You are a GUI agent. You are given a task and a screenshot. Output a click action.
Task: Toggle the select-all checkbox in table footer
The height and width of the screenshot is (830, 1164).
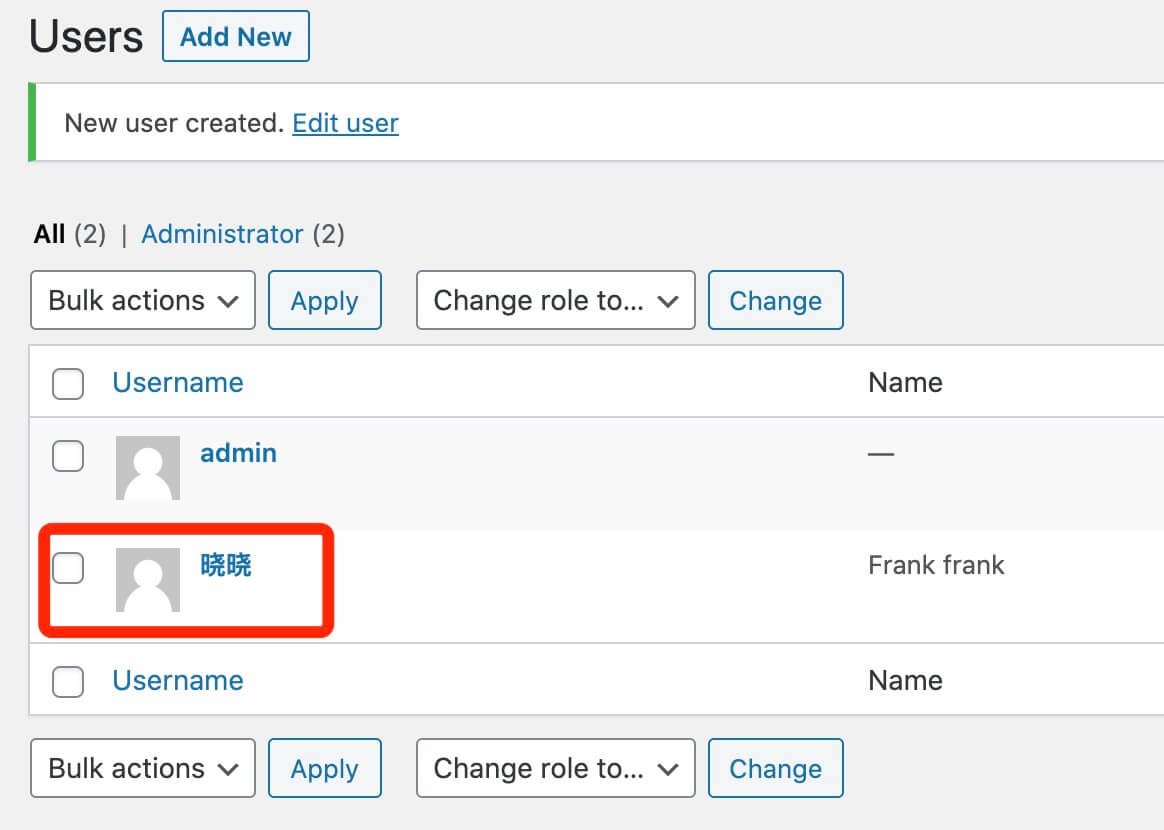click(x=68, y=681)
